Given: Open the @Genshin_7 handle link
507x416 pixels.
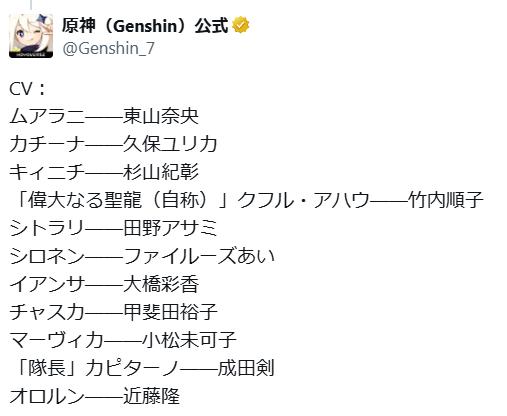Looking at the screenshot, I should click(109, 48).
